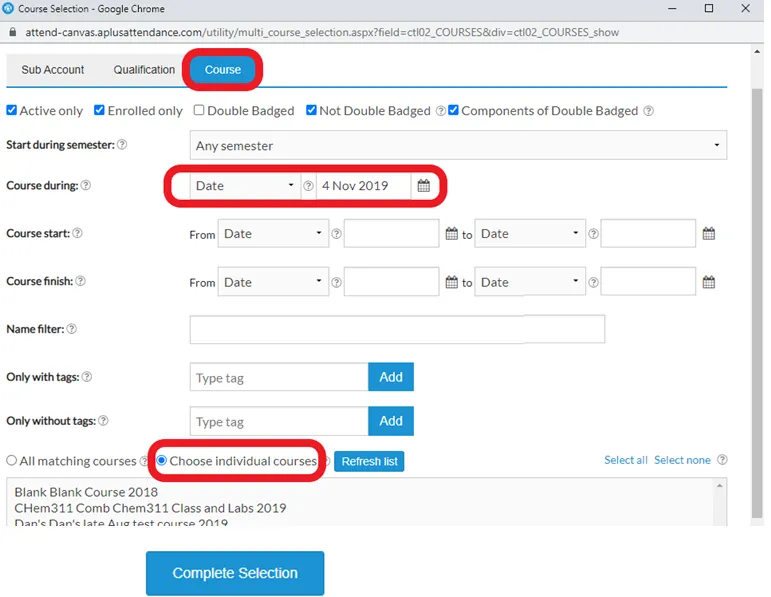This screenshot has height=597, width=771.
Task: Switch to the Sub Account tab
Action: click(53, 70)
